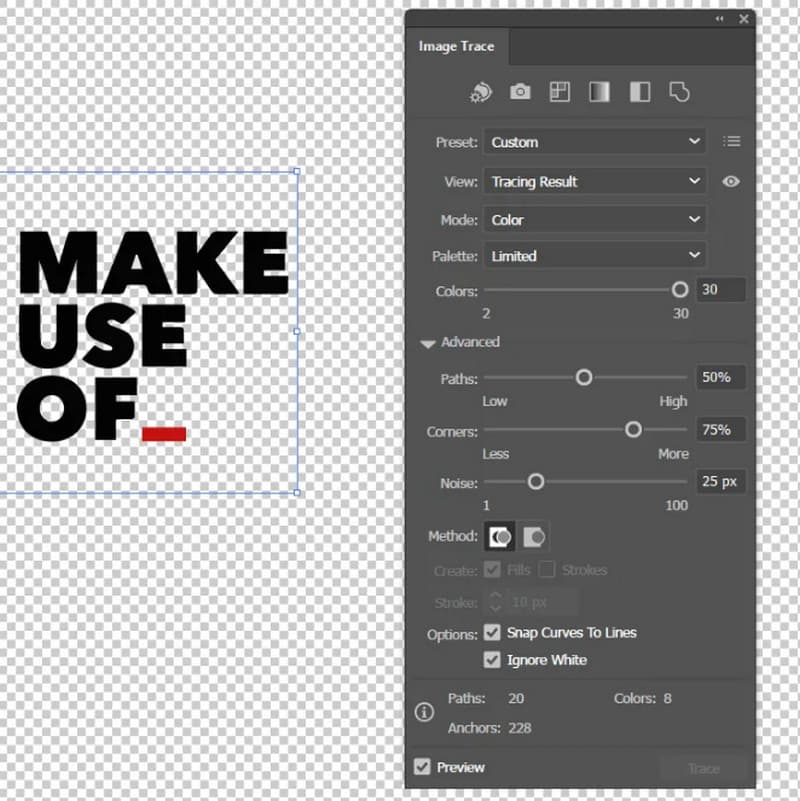This screenshot has width=800, height=801.
Task: Toggle the Preview checkbox
Action: [422, 767]
